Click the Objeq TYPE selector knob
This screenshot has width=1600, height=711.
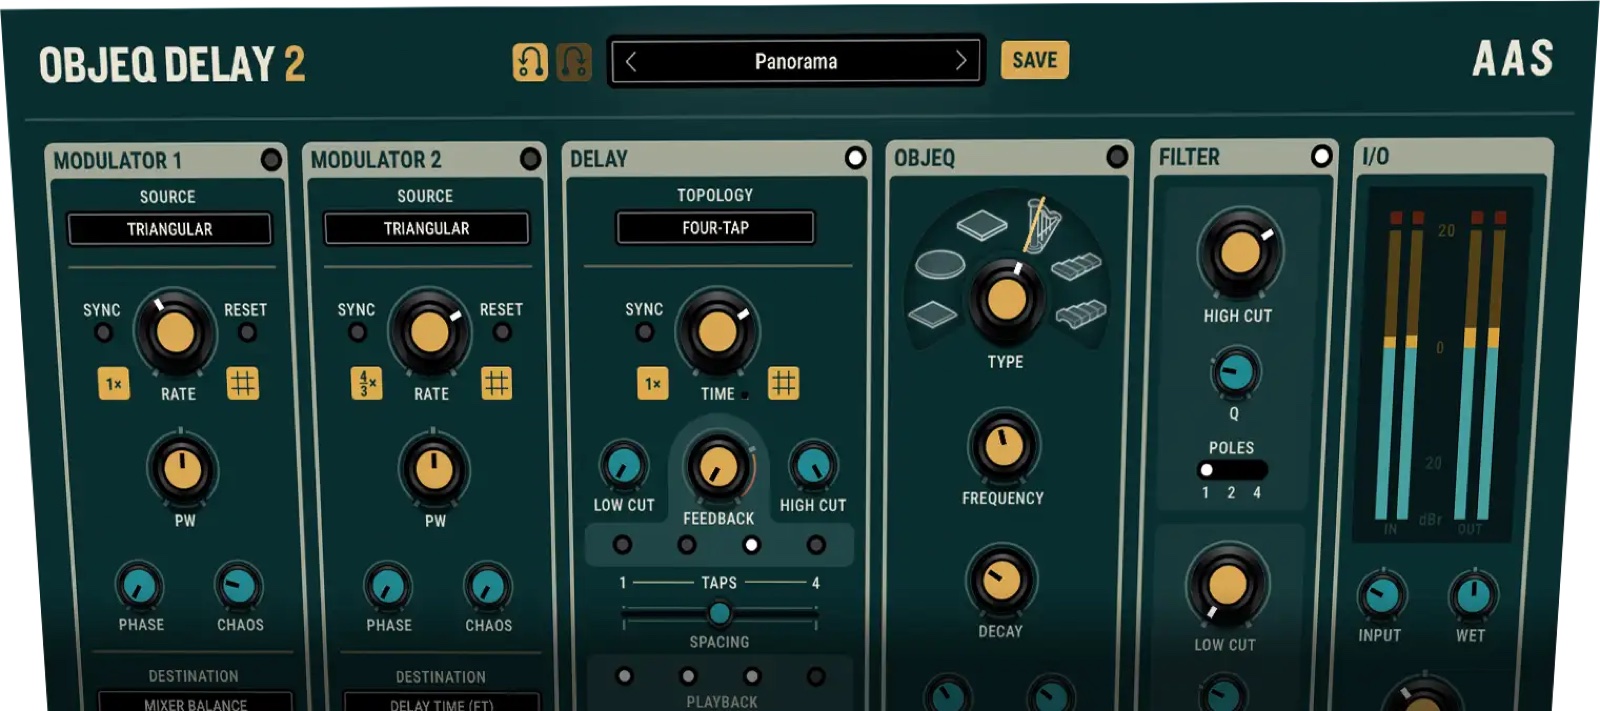1006,298
